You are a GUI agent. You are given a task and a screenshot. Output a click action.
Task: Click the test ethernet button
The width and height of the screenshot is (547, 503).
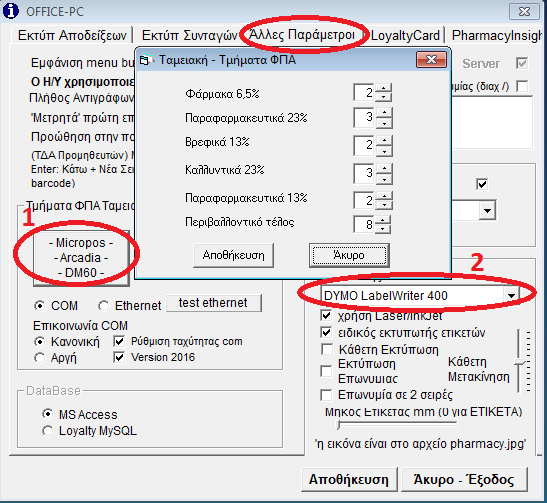(213, 303)
